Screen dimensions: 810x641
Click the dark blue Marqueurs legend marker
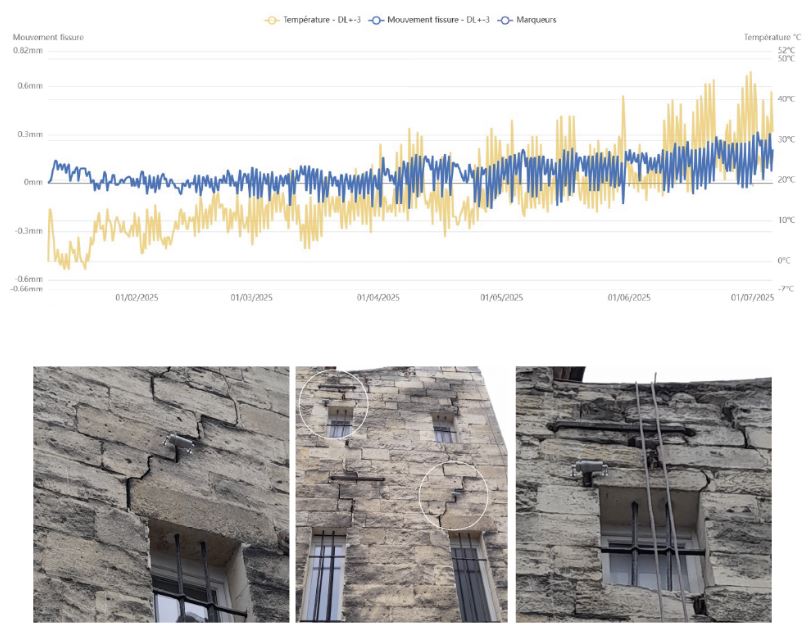505,20
